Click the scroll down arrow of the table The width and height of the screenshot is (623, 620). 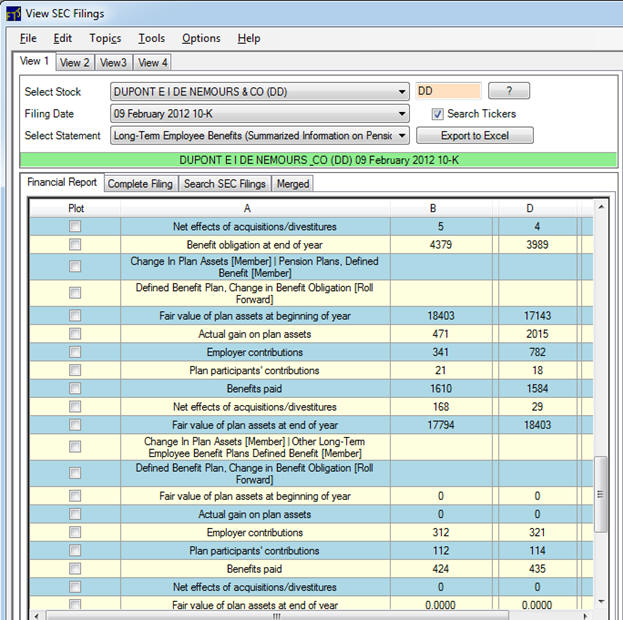coord(601,602)
